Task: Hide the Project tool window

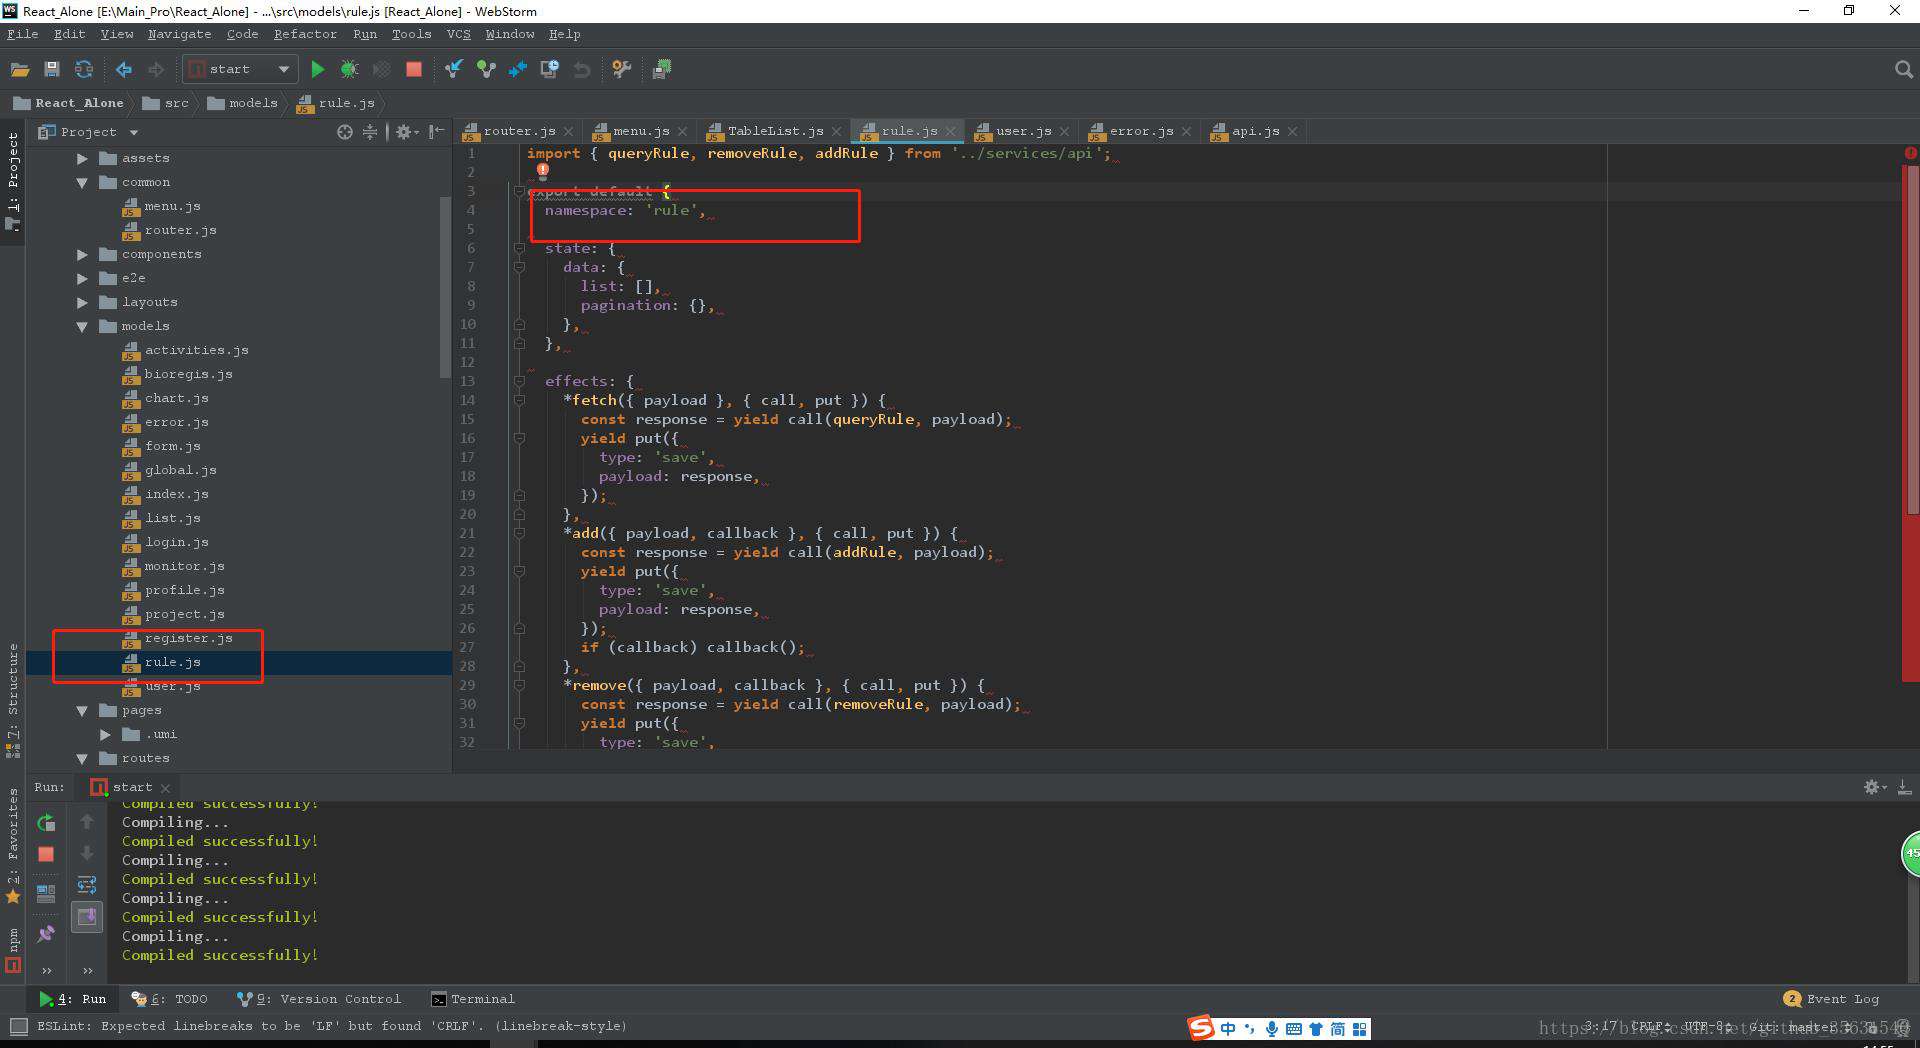Action: [x=436, y=132]
